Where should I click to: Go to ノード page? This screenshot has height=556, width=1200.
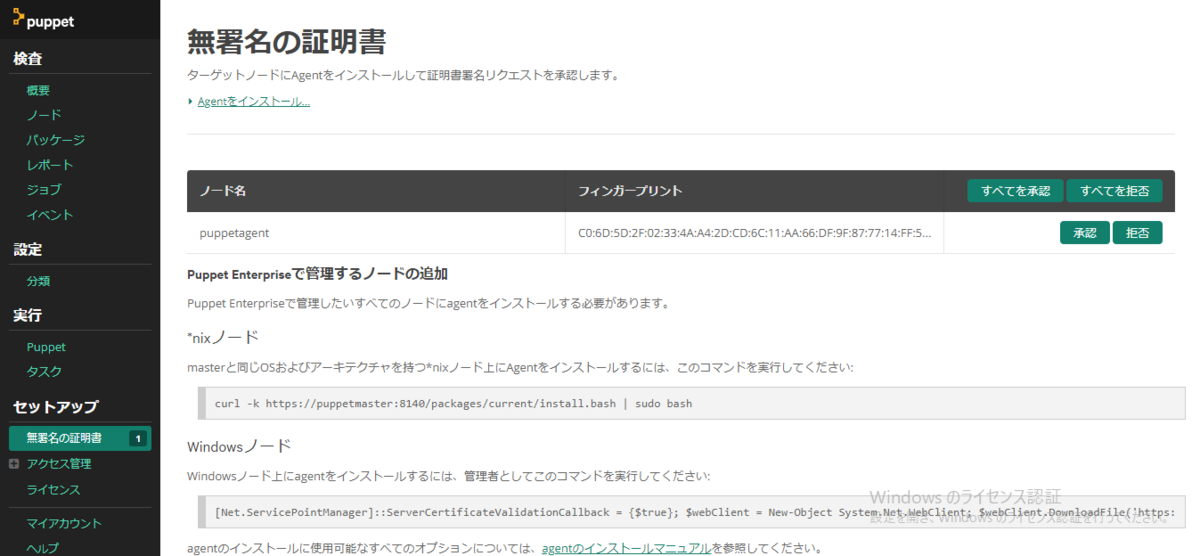[x=44, y=115]
